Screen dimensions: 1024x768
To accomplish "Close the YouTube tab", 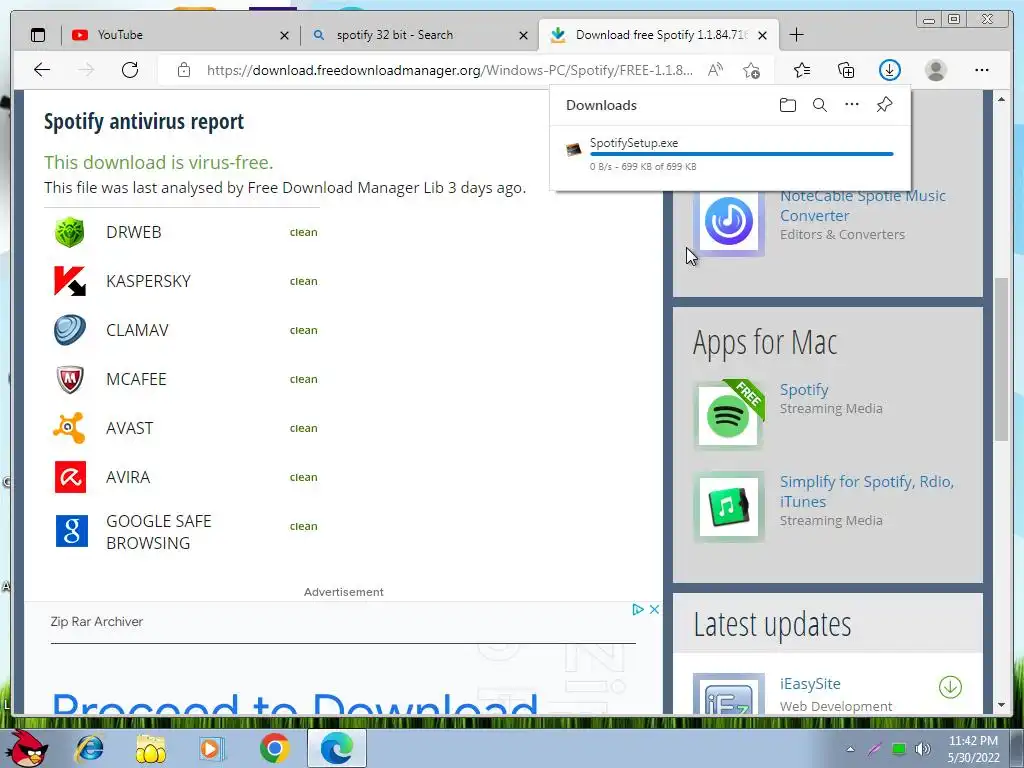I will (x=284, y=35).
